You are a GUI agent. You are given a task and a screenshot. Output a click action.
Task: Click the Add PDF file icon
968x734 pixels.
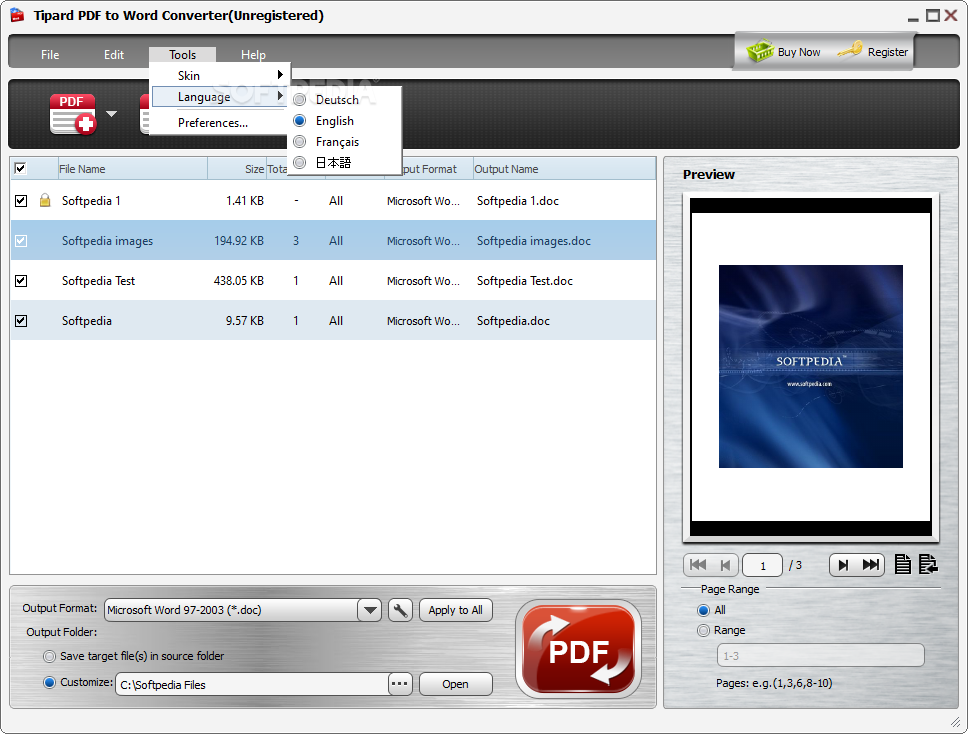pyautogui.click(x=73, y=114)
